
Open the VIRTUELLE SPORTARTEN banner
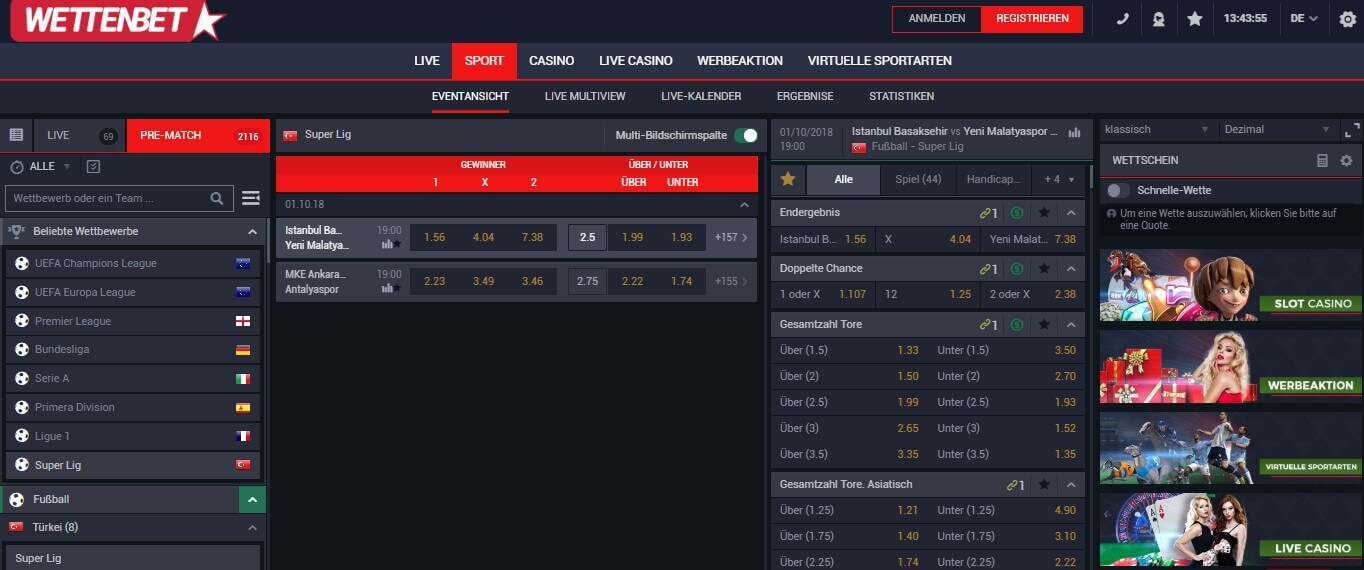(1230, 449)
